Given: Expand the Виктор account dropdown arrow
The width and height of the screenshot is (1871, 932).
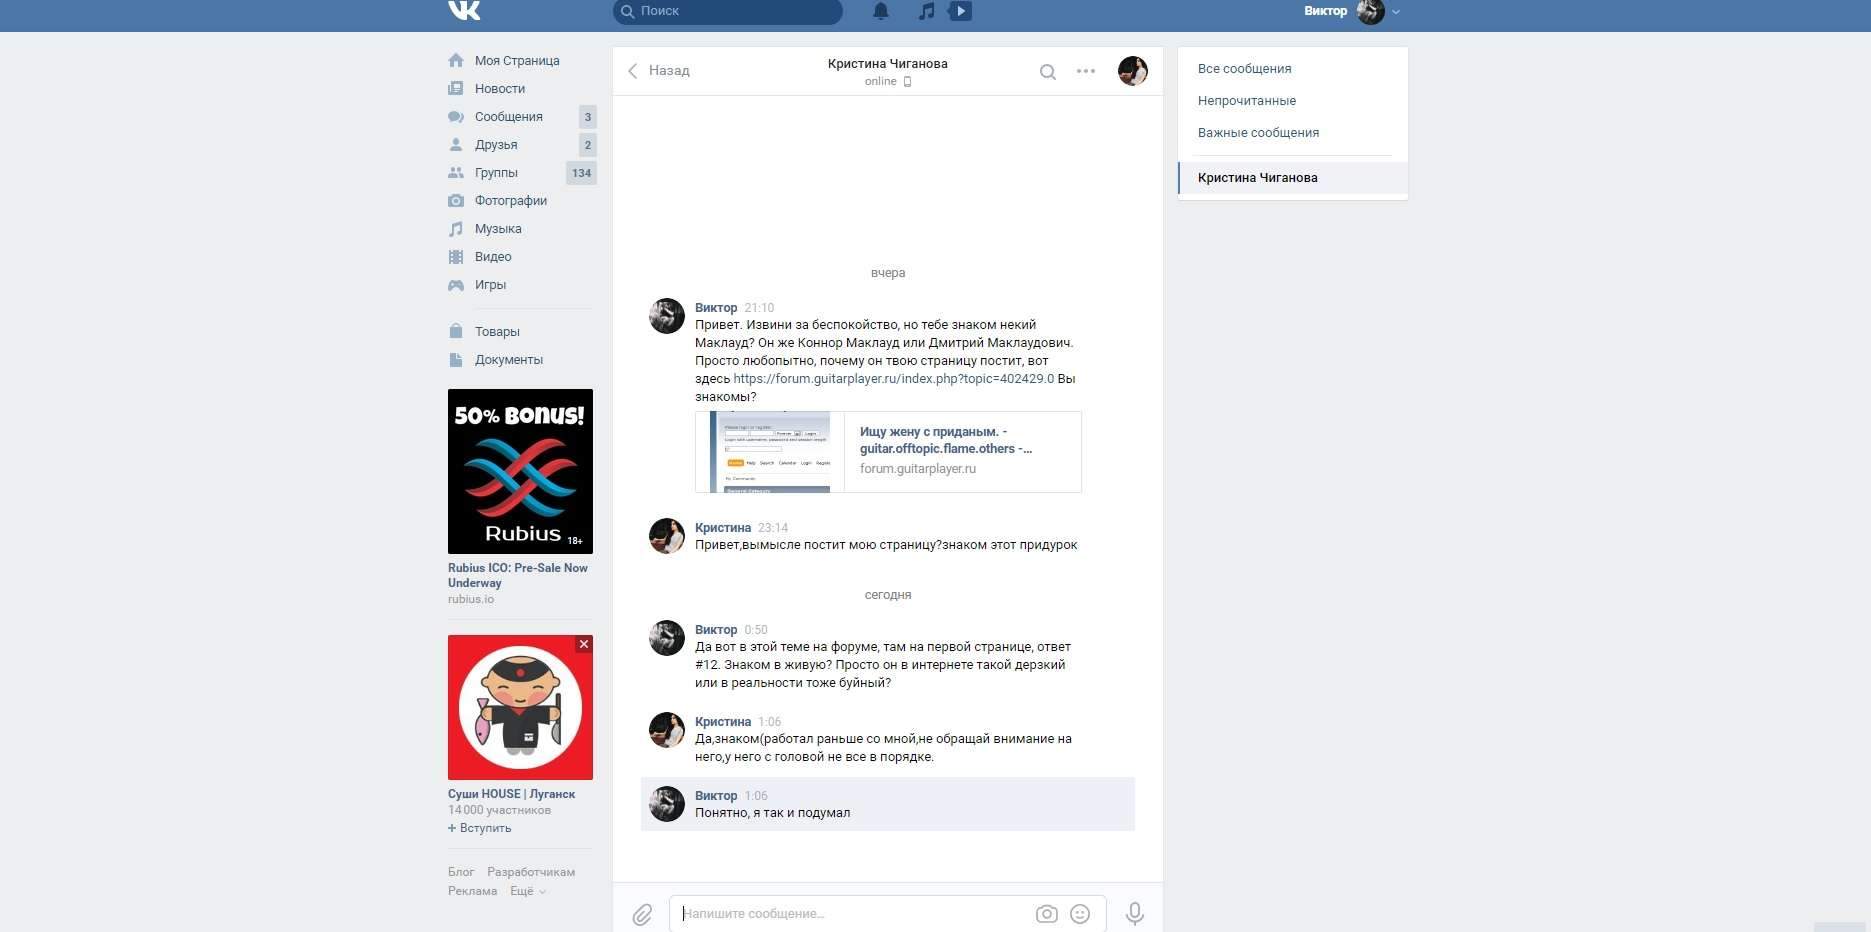Looking at the screenshot, I should pyautogui.click(x=1396, y=12).
